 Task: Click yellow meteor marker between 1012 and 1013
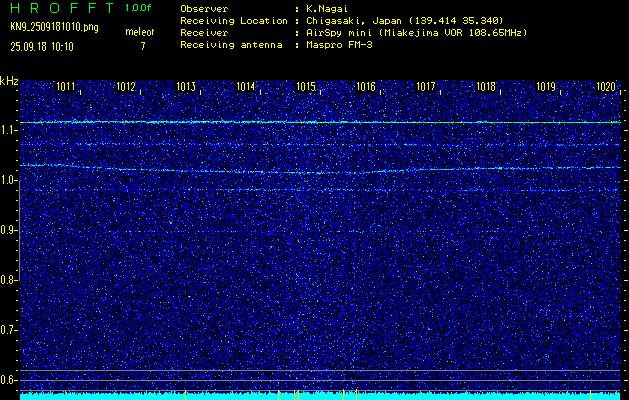185,395
